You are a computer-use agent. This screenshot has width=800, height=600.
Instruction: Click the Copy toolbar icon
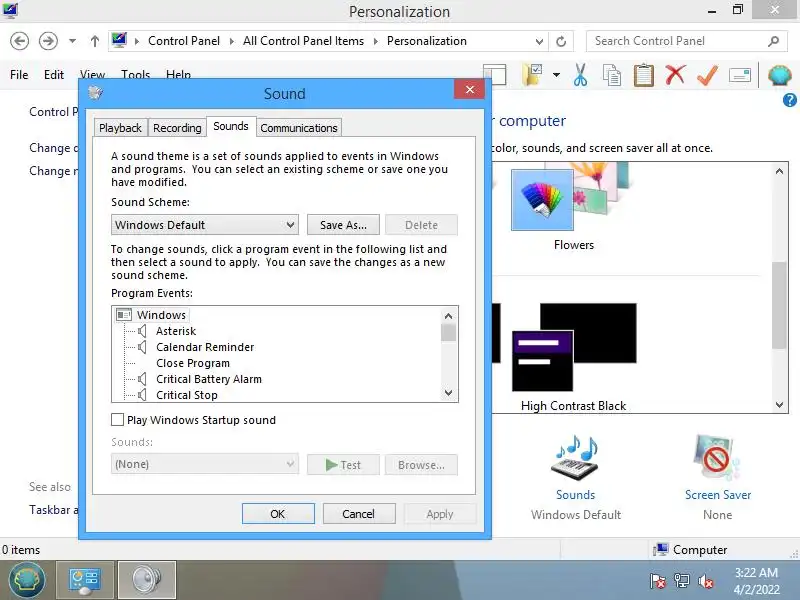[x=612, y=75]
